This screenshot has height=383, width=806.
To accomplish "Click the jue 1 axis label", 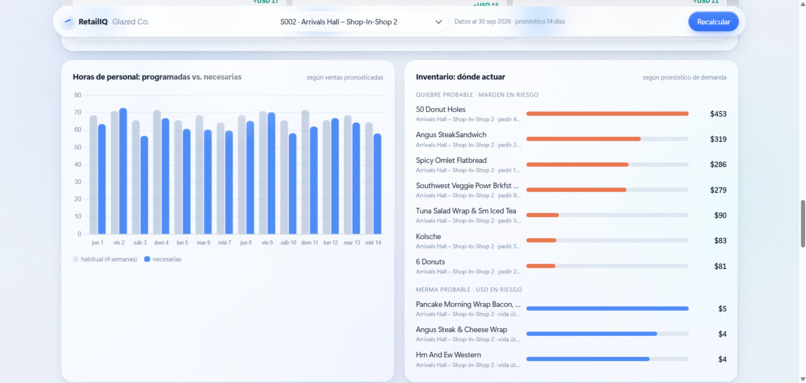I will (x=97, y=243).
